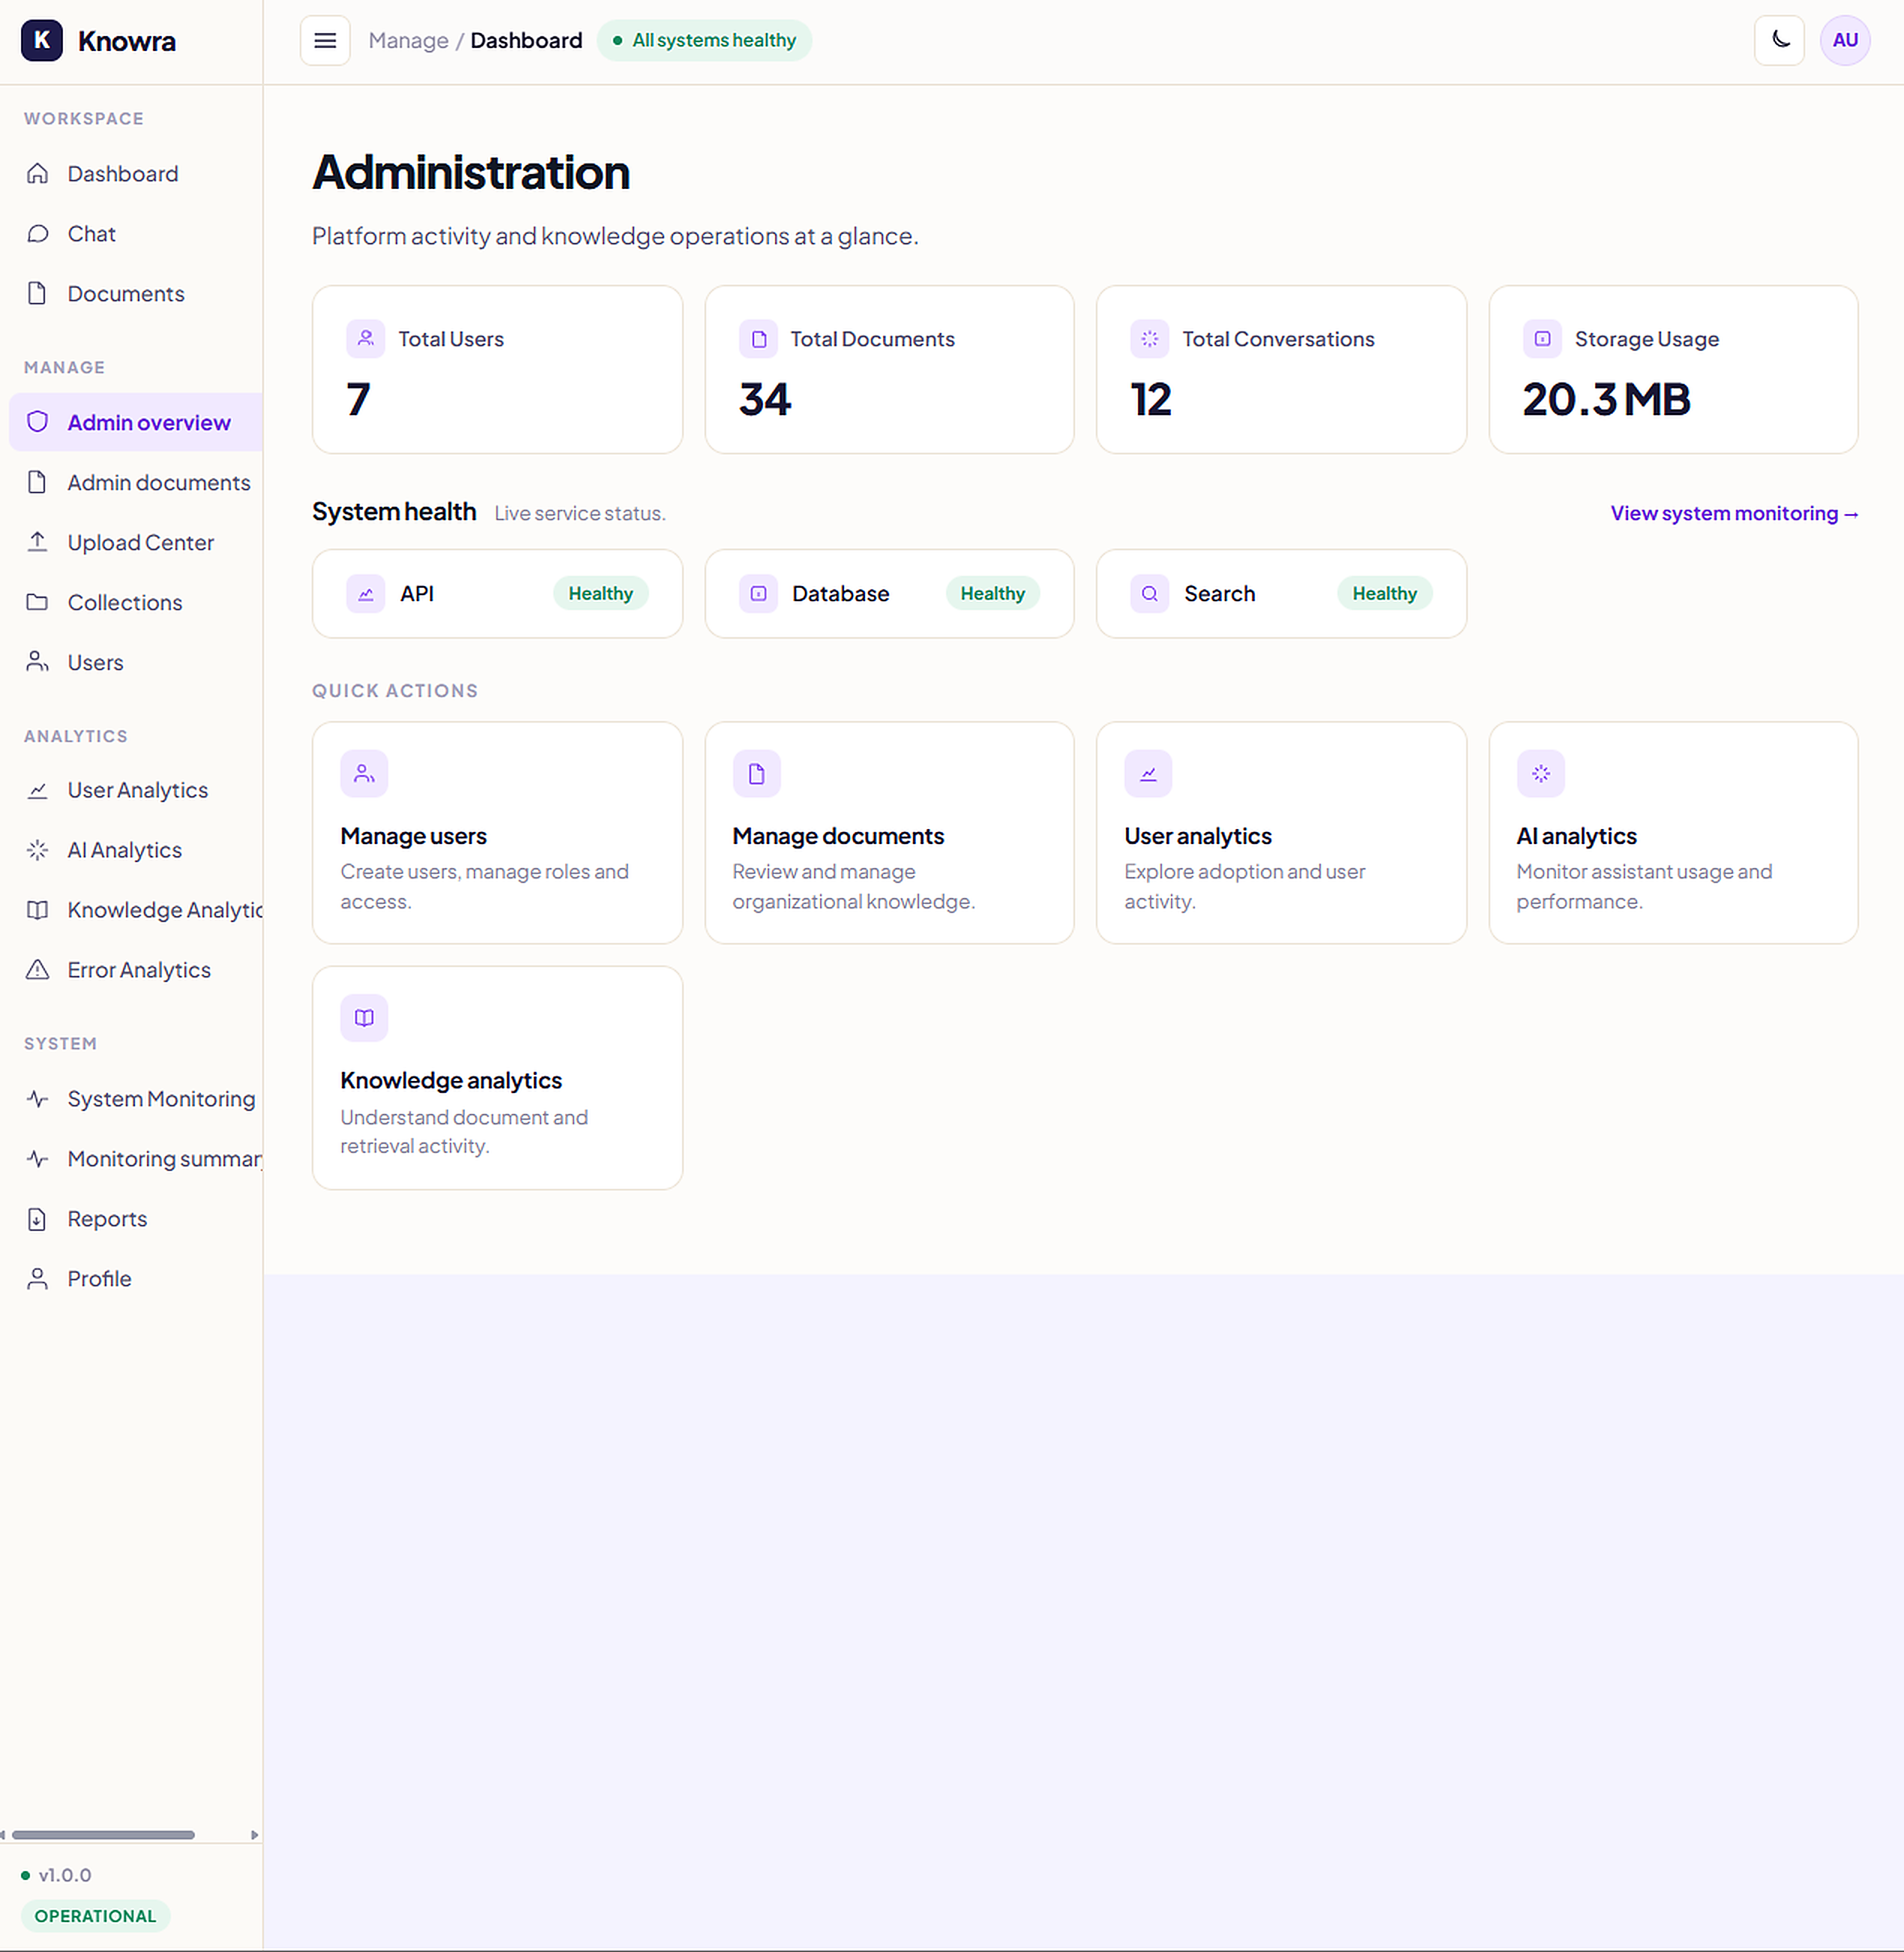Click the Total Documents card value 34

tap(765, 399)
